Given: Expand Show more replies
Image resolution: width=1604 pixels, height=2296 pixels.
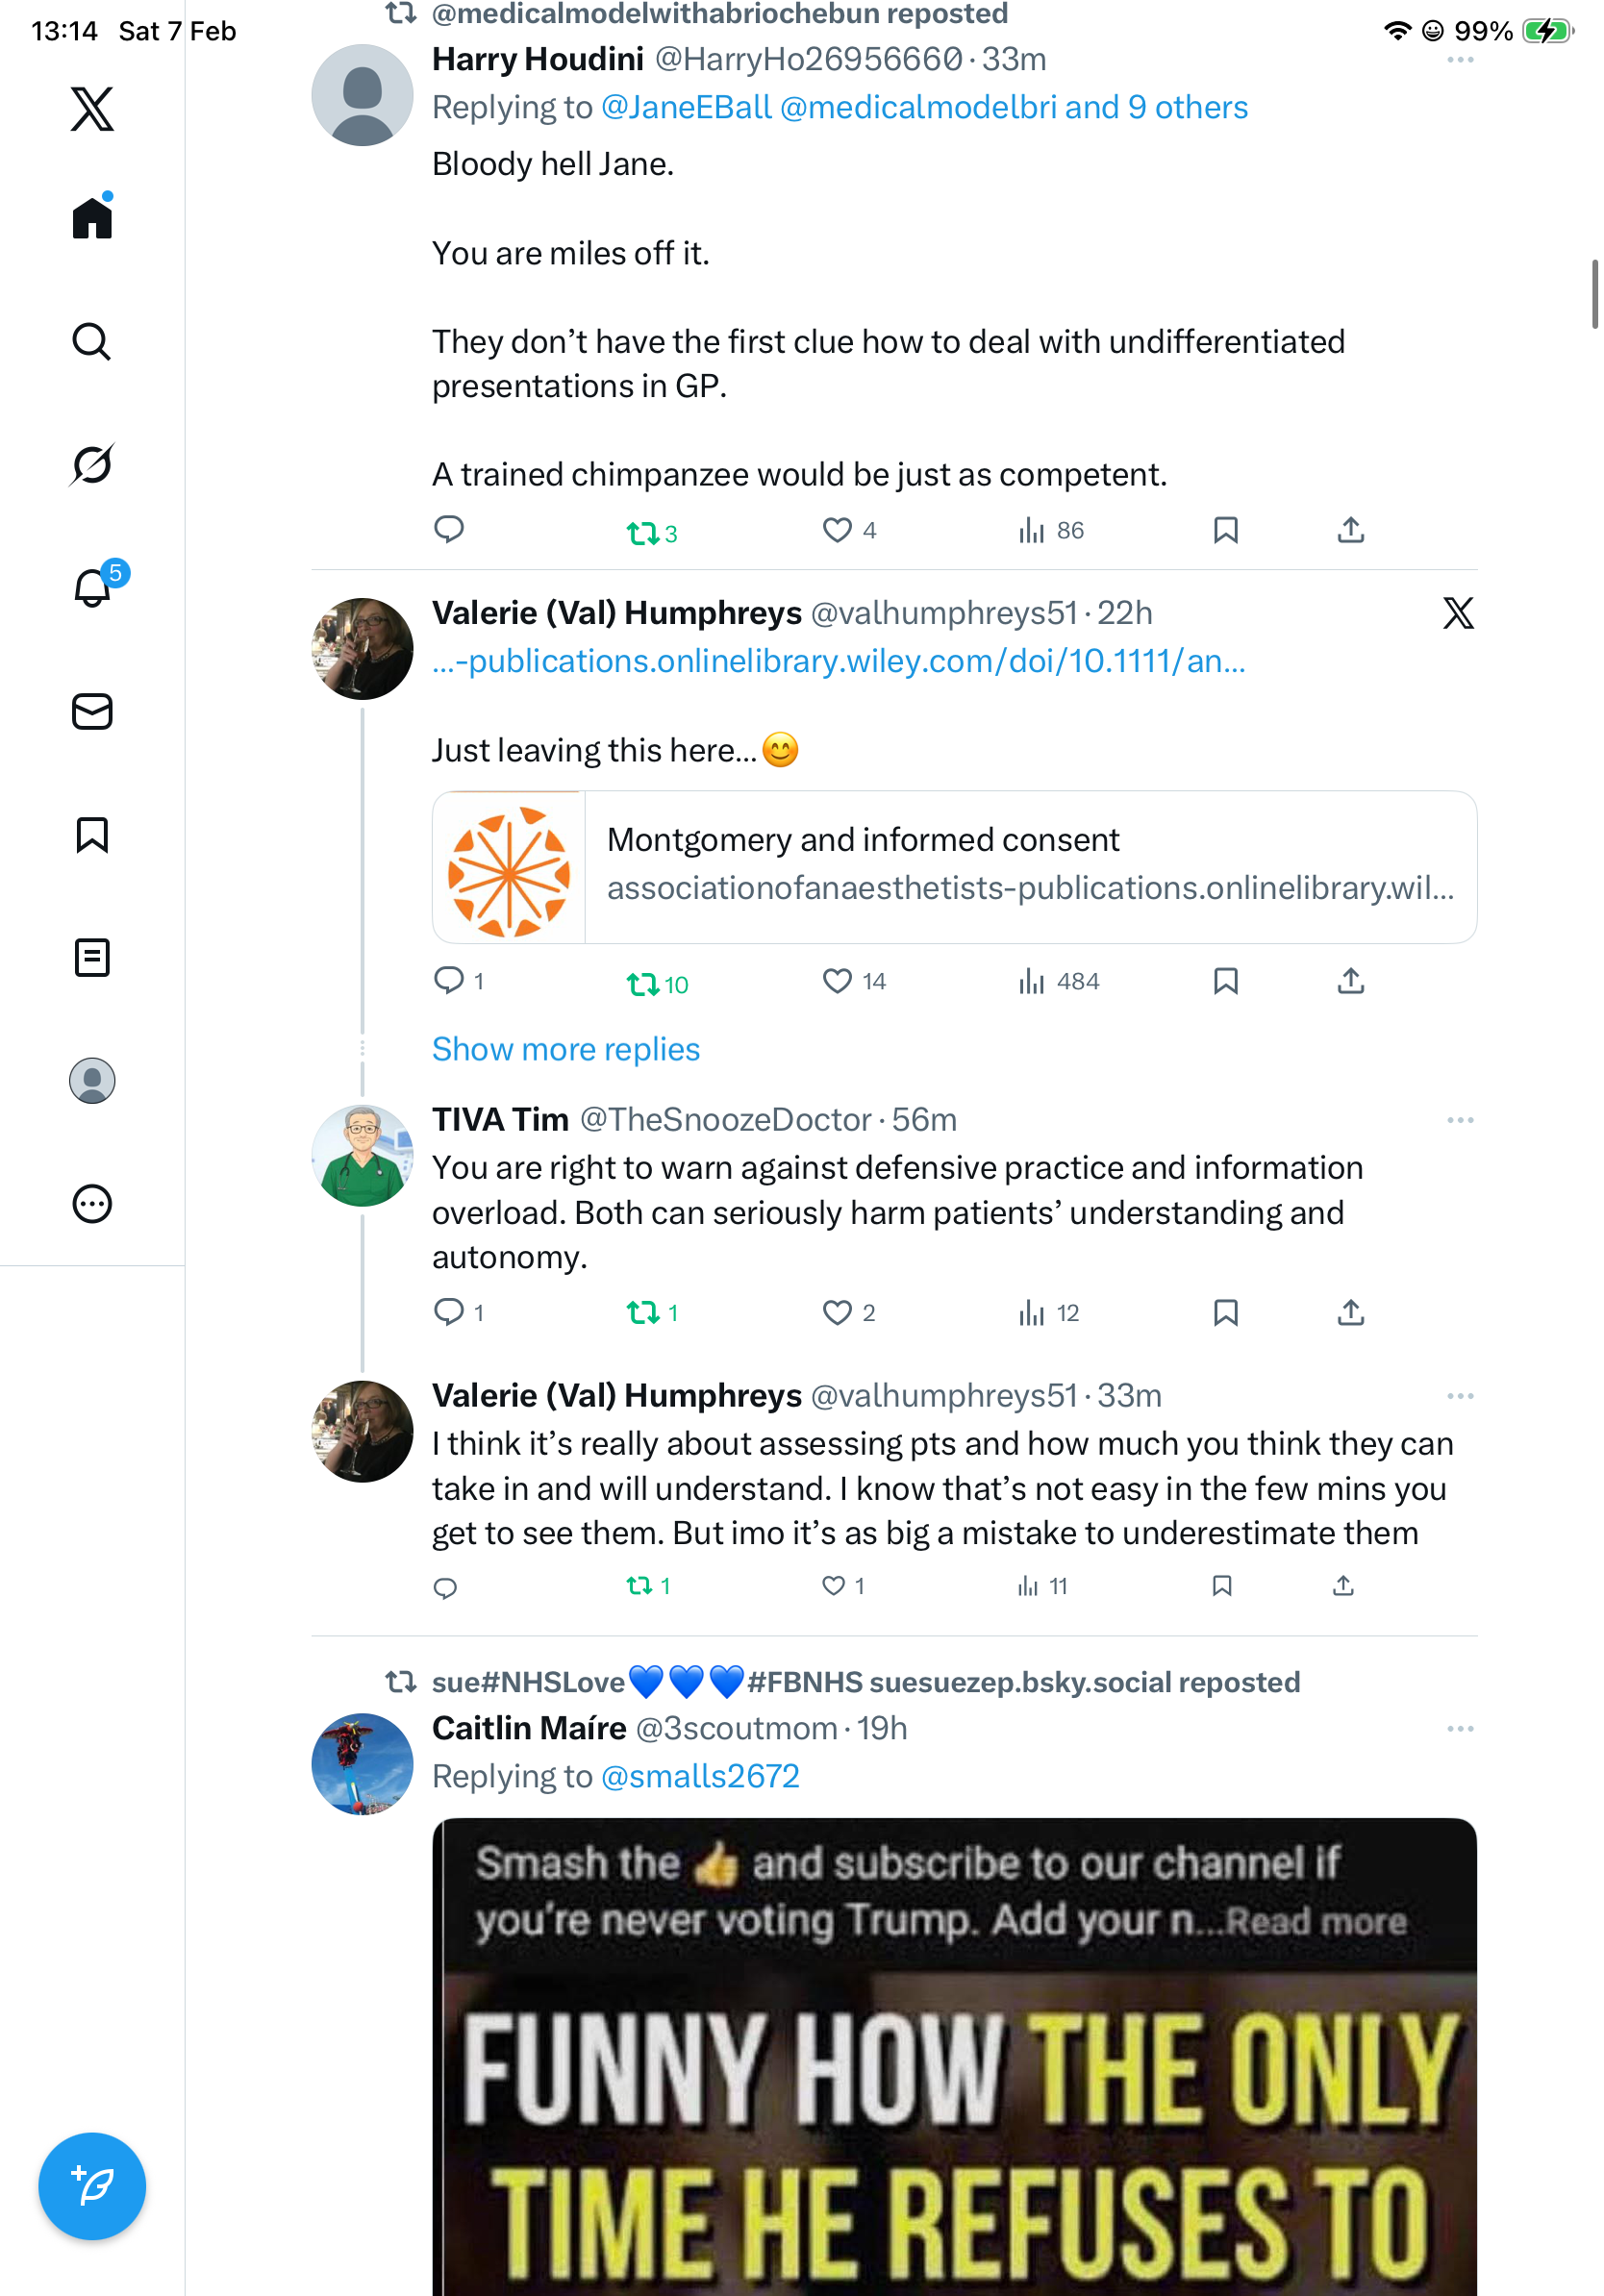Looking at the screenshot, I should [x=565, y=1049].
